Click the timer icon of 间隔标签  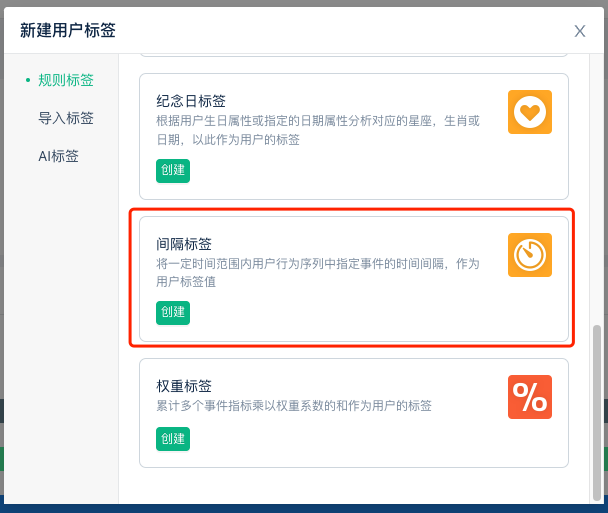(x=530, y=255)
